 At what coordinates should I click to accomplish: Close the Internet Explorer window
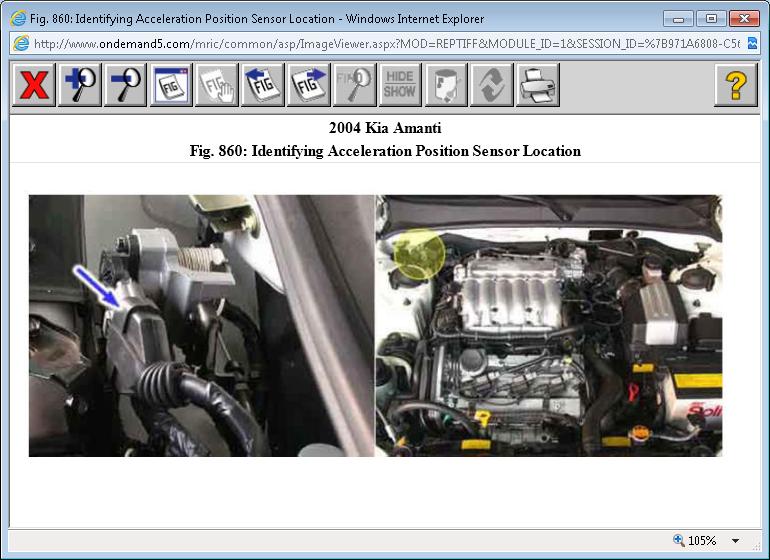744,19
